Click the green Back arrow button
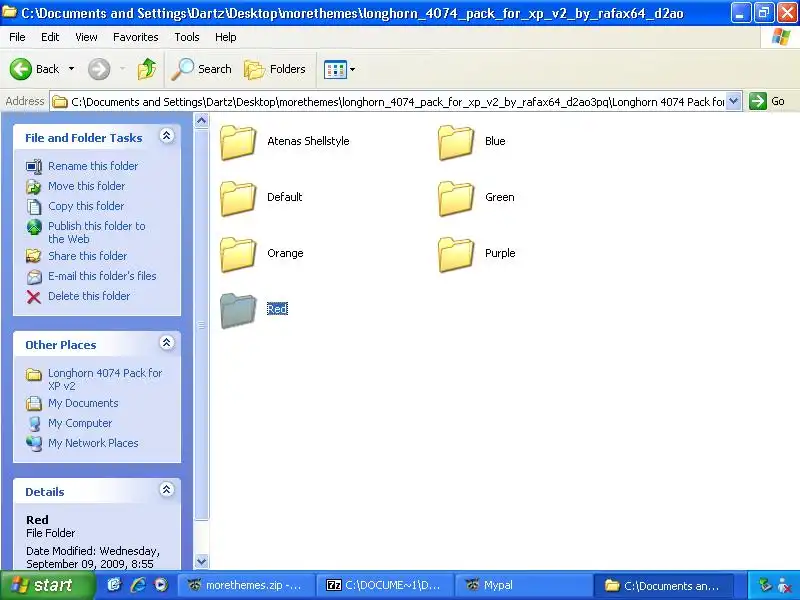 point(20,69)
